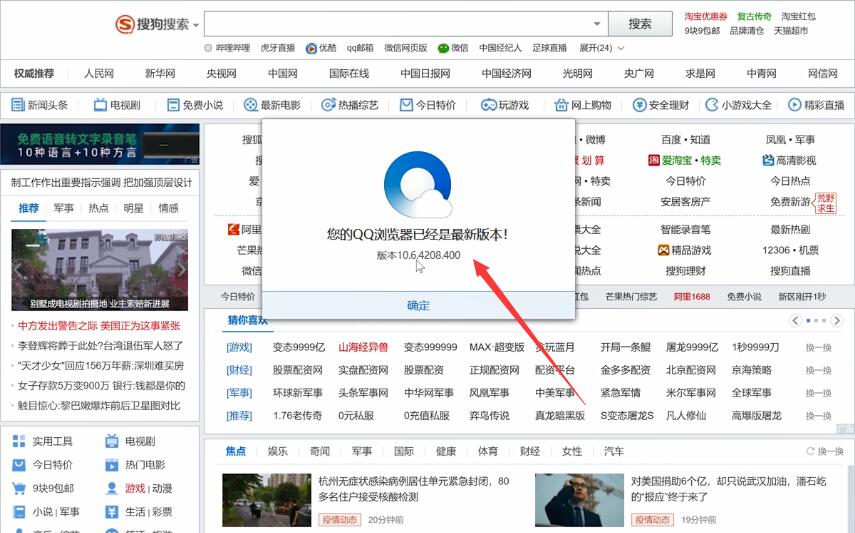
Task: Select the 明星 tab in the news panel
Action: (134, 208)
